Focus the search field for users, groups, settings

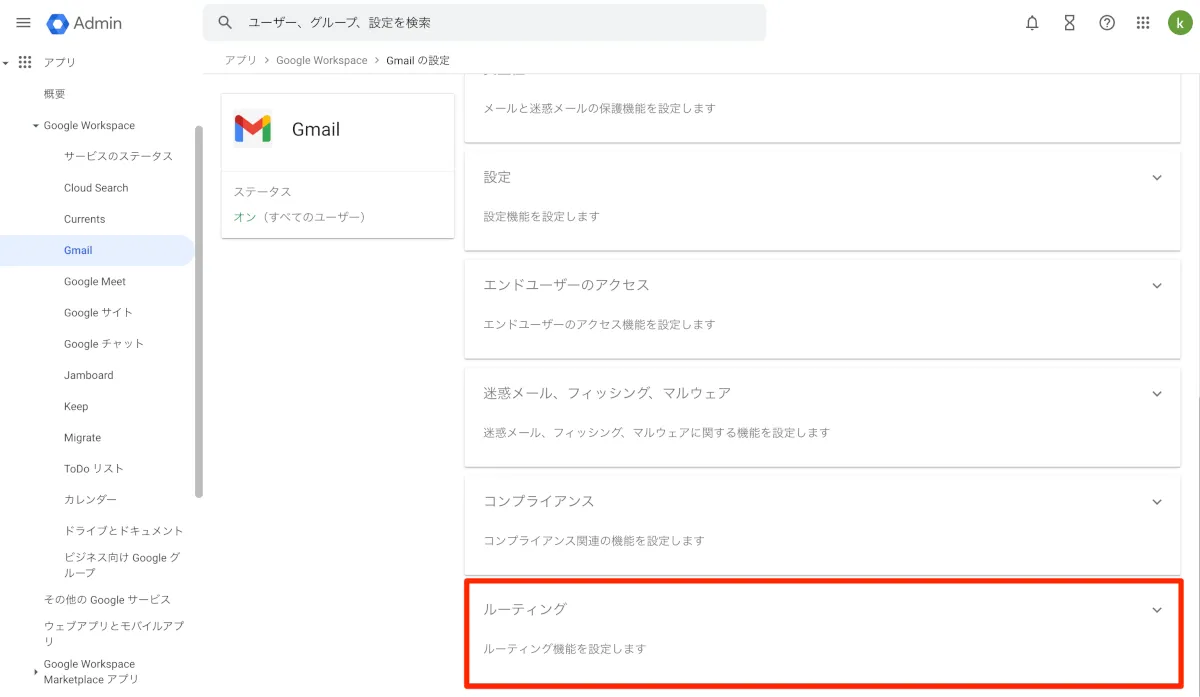484,22
